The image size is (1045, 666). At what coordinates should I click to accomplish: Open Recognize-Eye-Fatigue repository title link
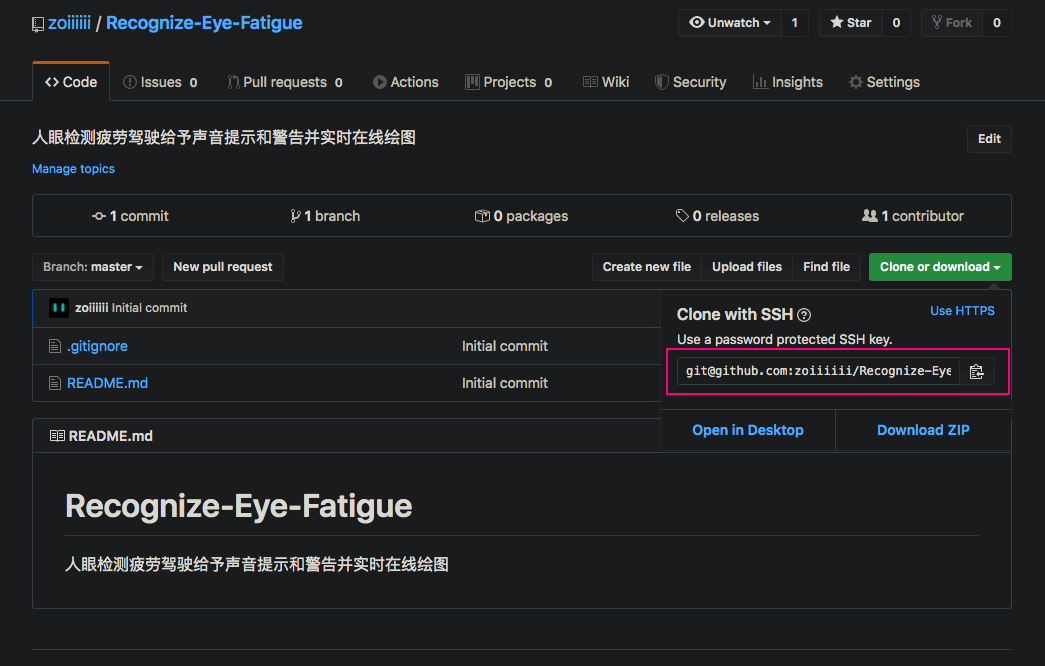point(204,23)
